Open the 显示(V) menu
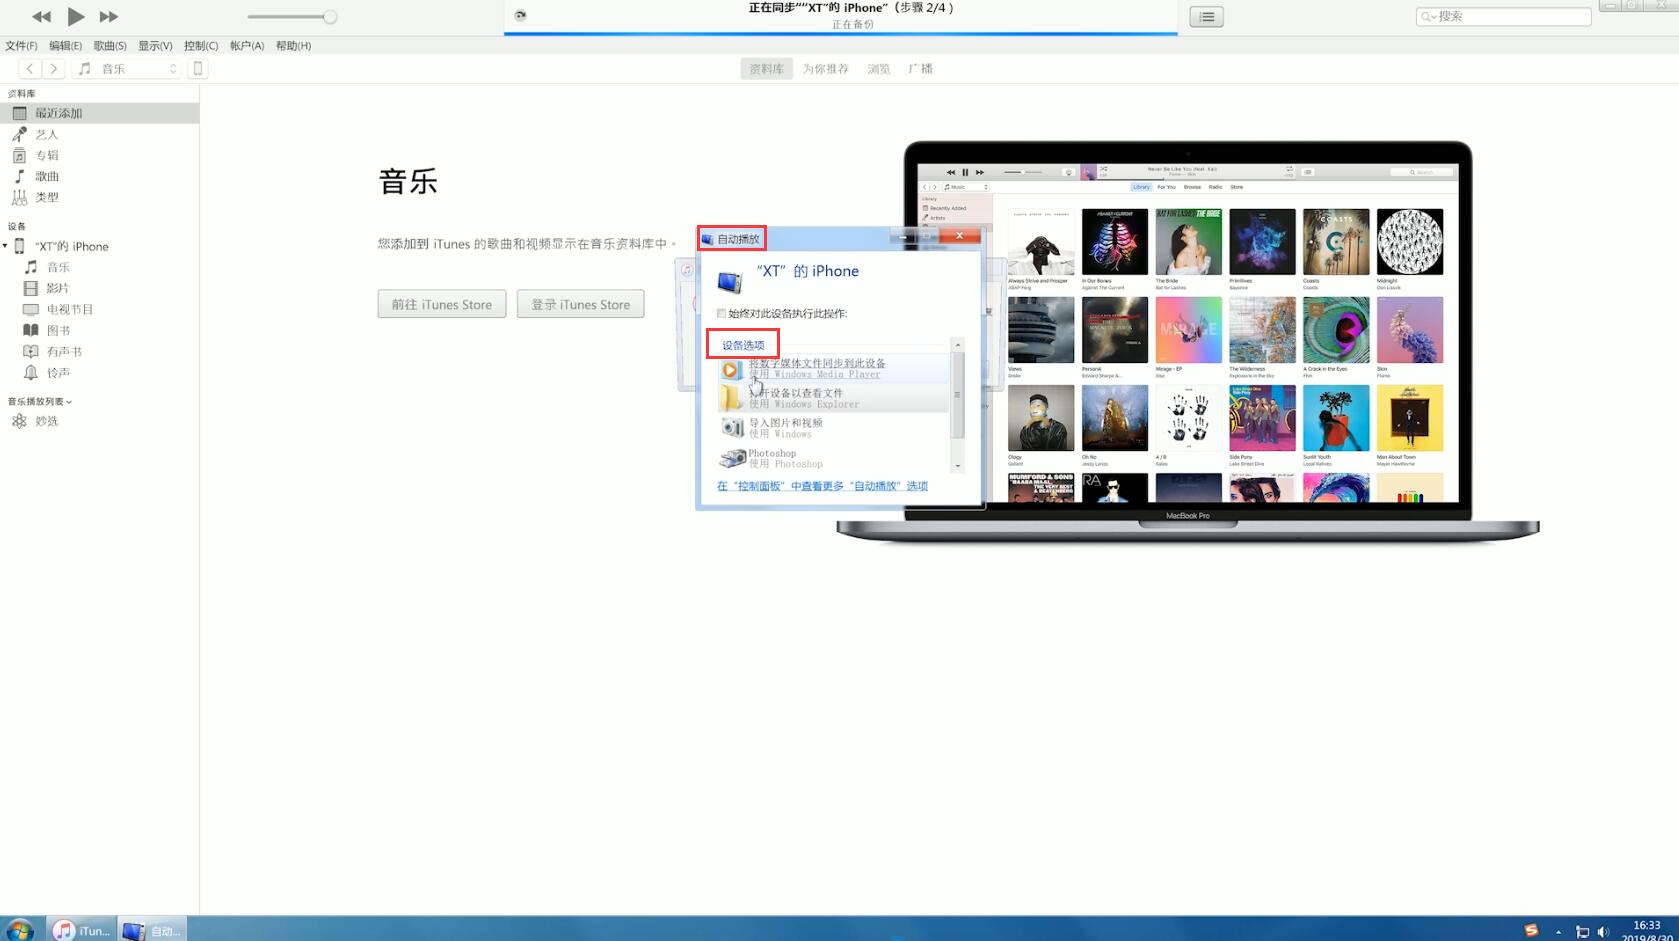 [x=155, y=46]
